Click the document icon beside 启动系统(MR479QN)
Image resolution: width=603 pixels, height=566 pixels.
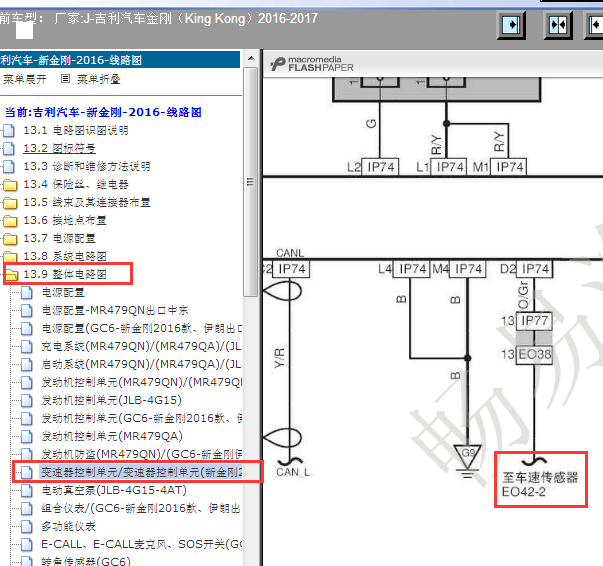point(27,365)
